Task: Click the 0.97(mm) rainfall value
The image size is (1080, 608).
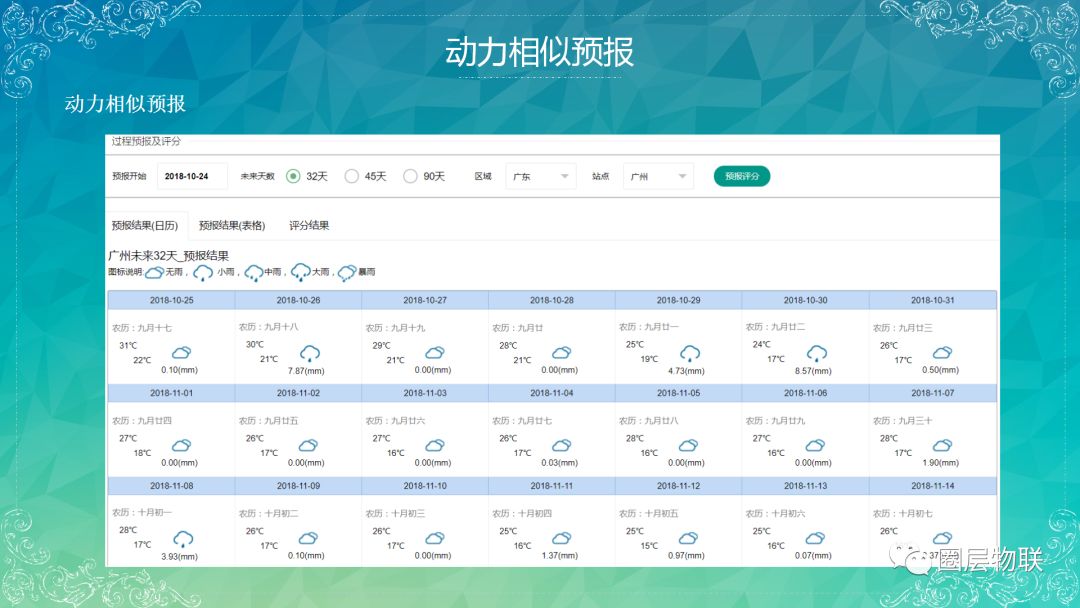Action: (686, 556)
